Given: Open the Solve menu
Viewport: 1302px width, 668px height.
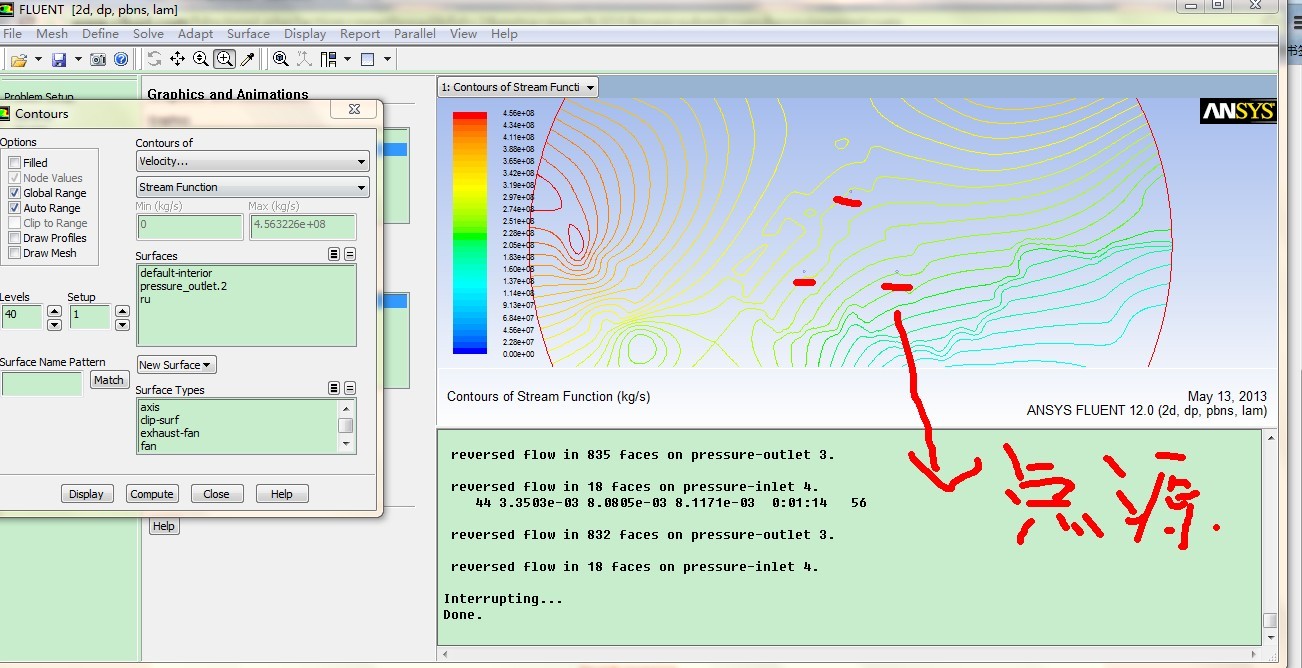Looking at the screenshot, I should [148, 34].
